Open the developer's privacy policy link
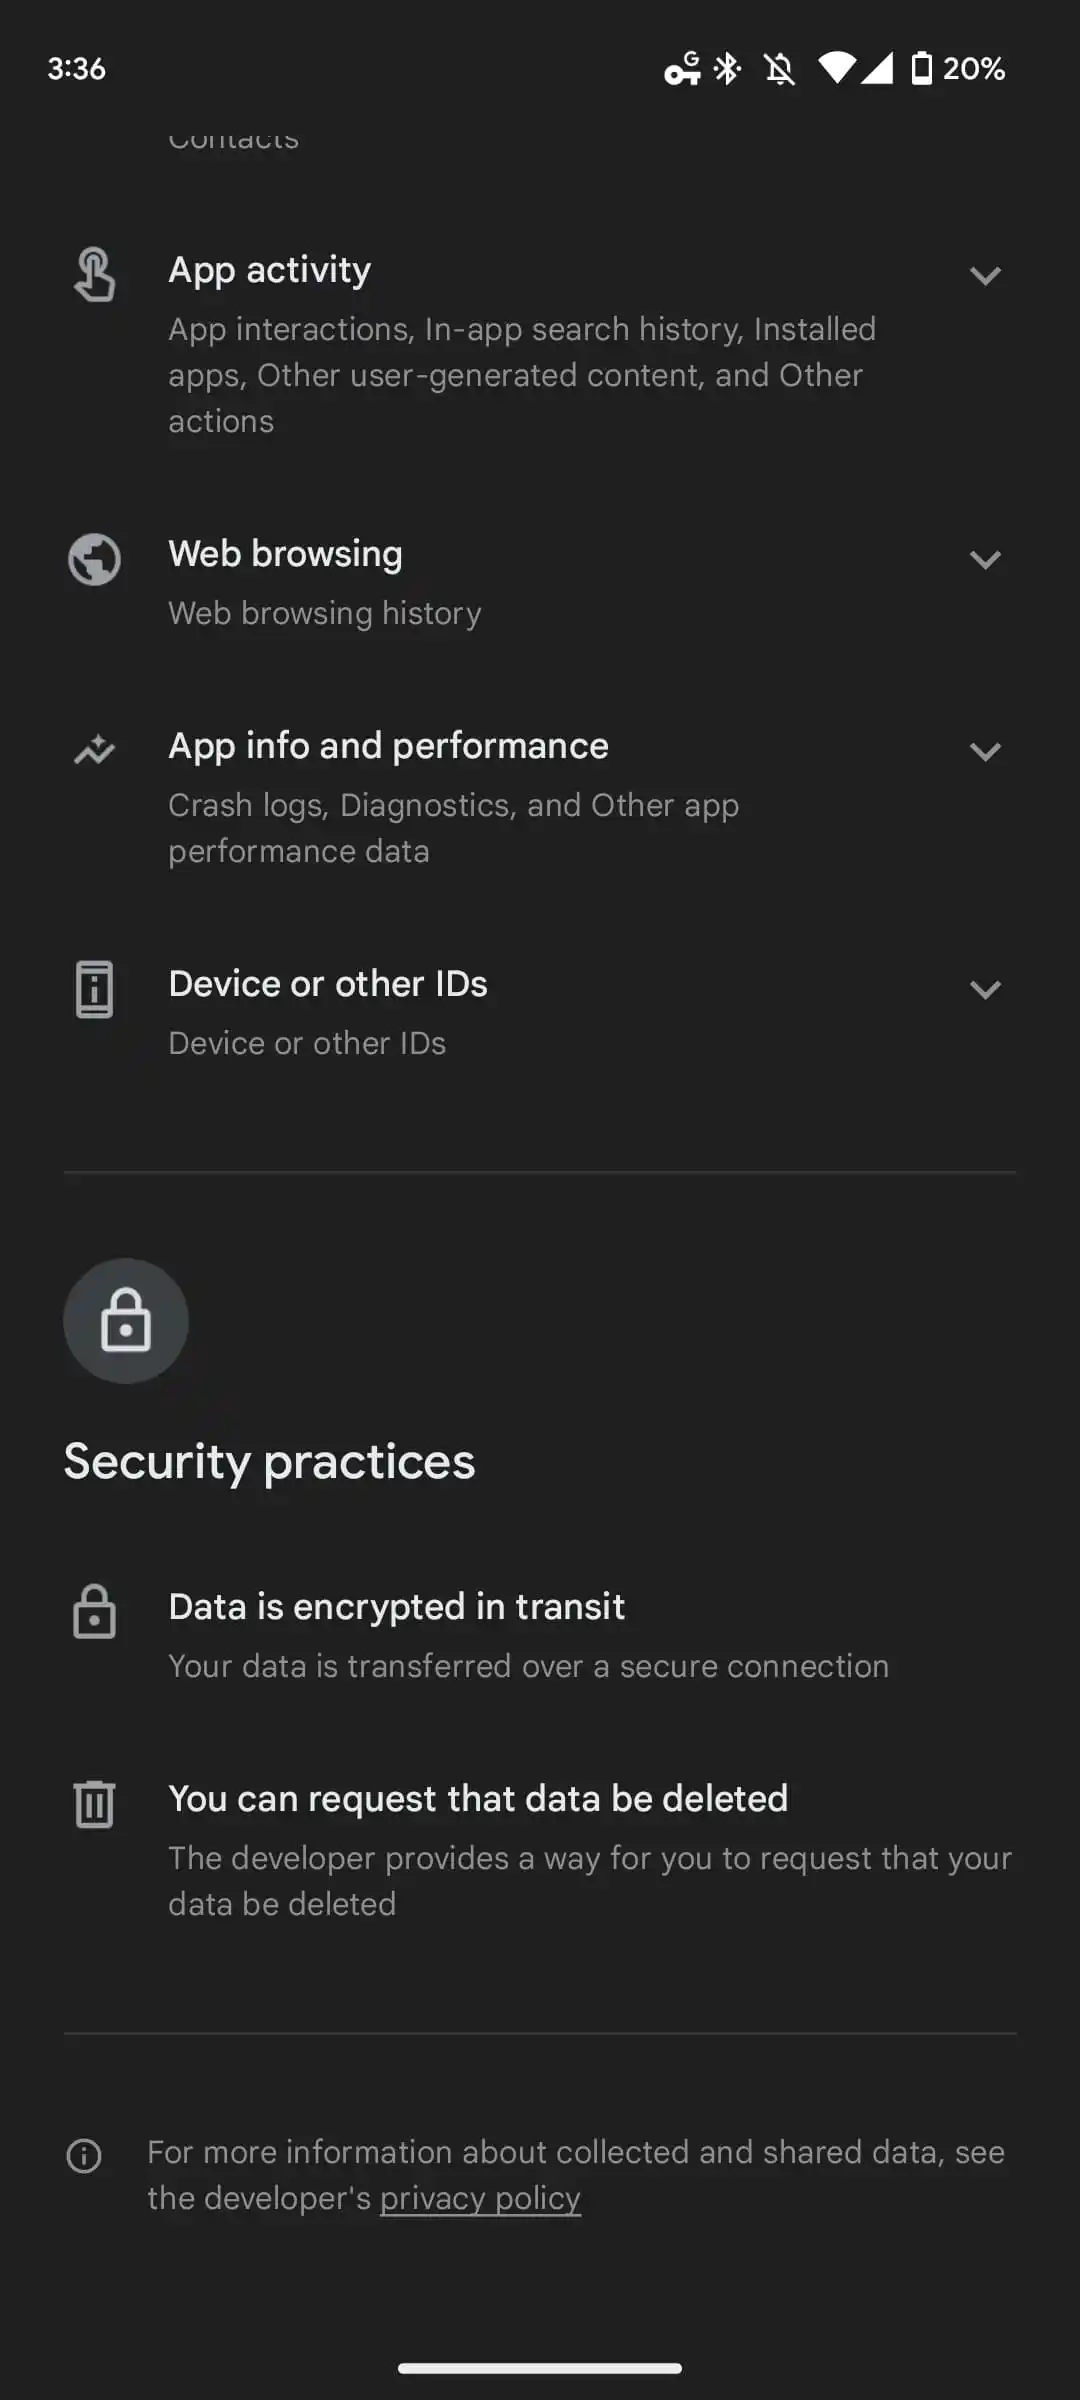The height and width of the screenshot is (2400, 1080). click(x=480, y=2198)
